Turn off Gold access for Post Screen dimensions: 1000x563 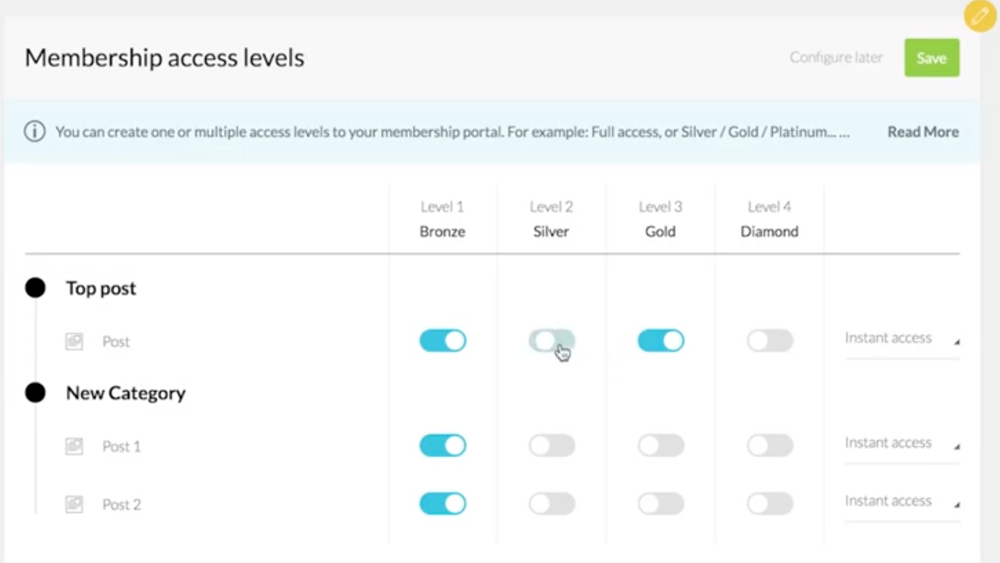pos(661,341)
